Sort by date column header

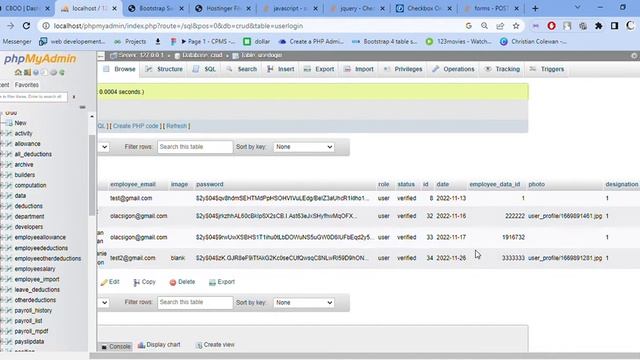442,184
